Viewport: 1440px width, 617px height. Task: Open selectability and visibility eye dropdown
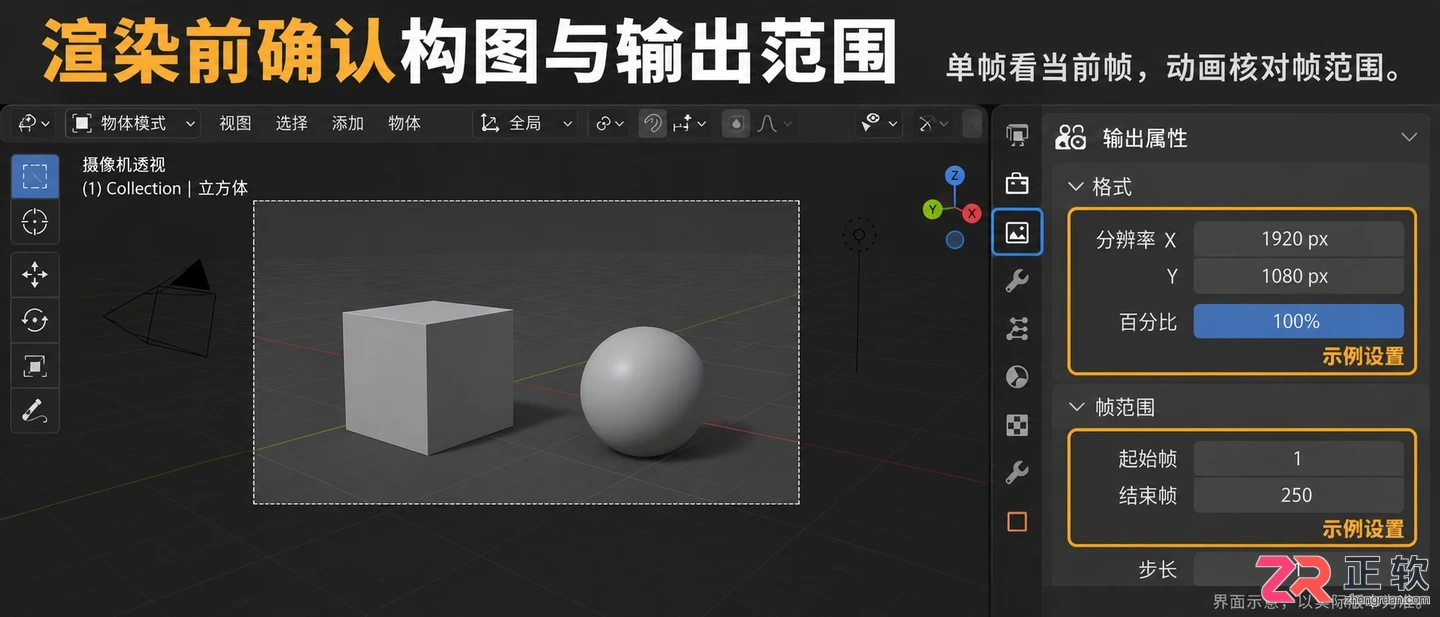880,124
